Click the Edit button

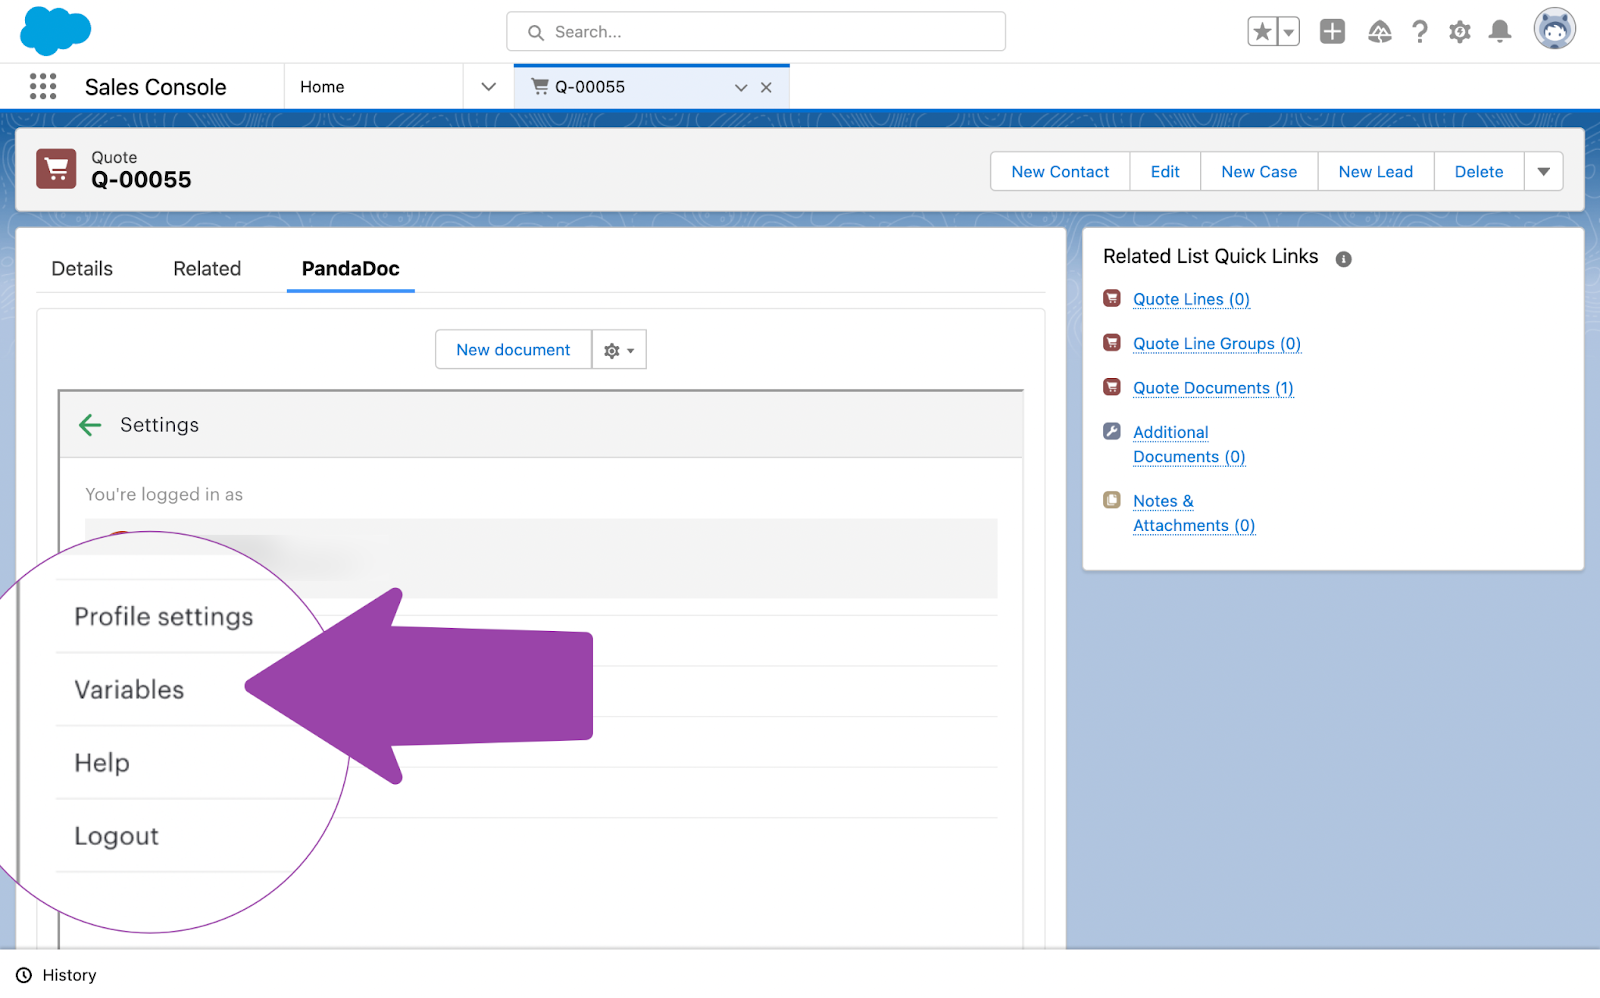tap(1165, 172)
